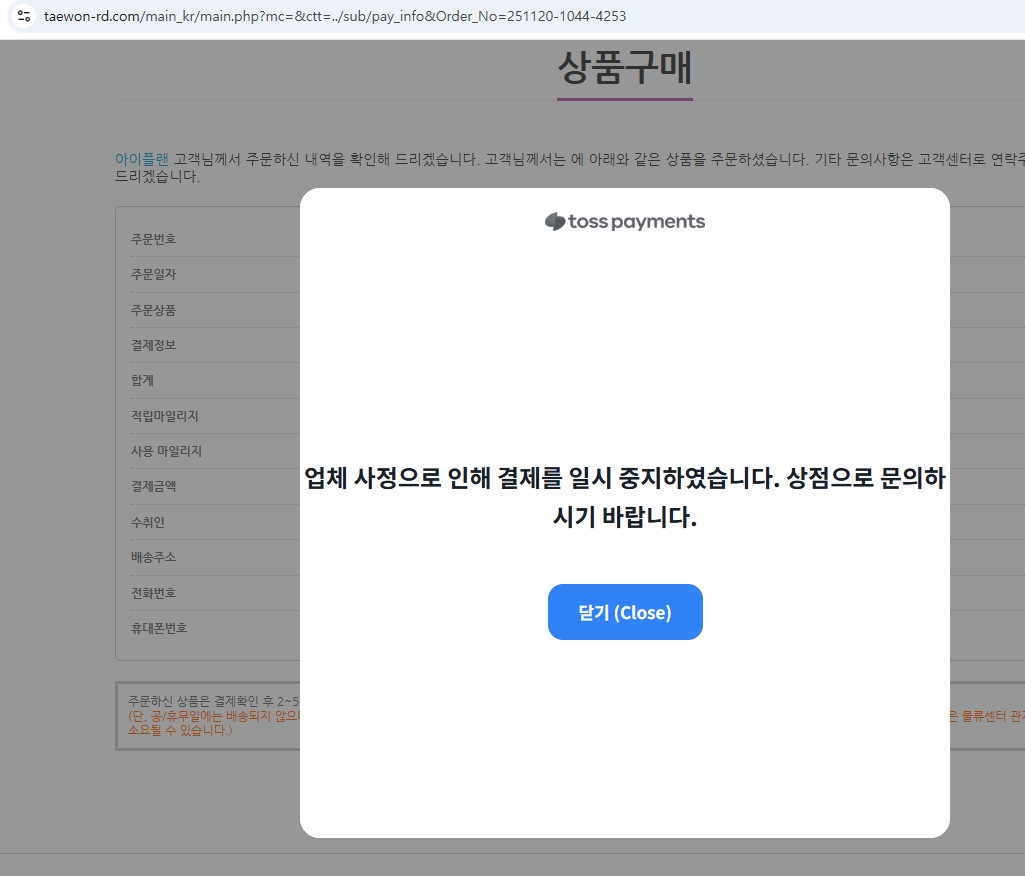Click the 상품구매 page heading

tap(625, 68)
